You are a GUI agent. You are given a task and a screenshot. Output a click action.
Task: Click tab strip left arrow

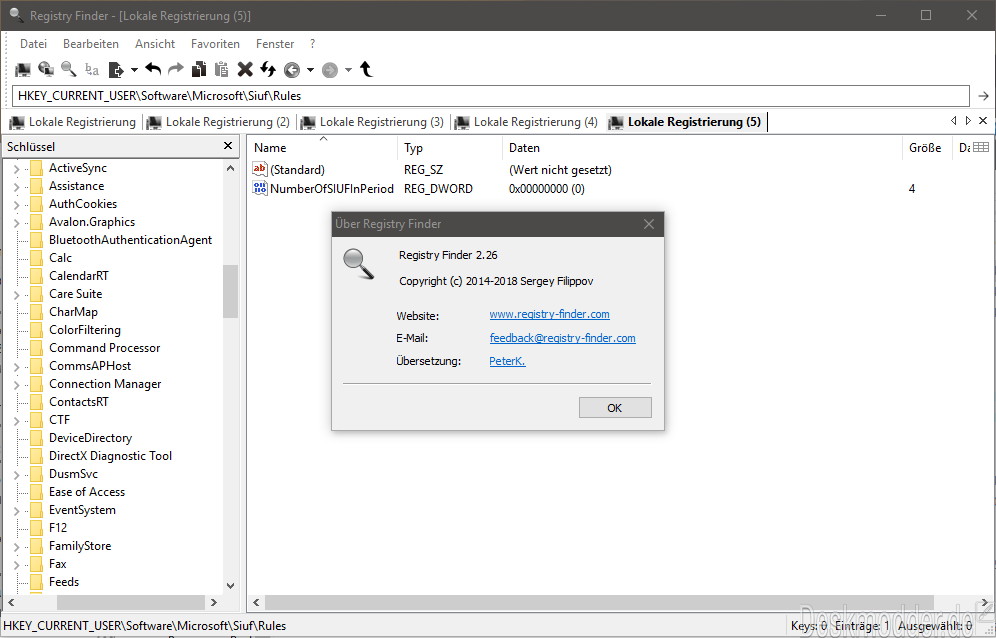tap(953, 121)
